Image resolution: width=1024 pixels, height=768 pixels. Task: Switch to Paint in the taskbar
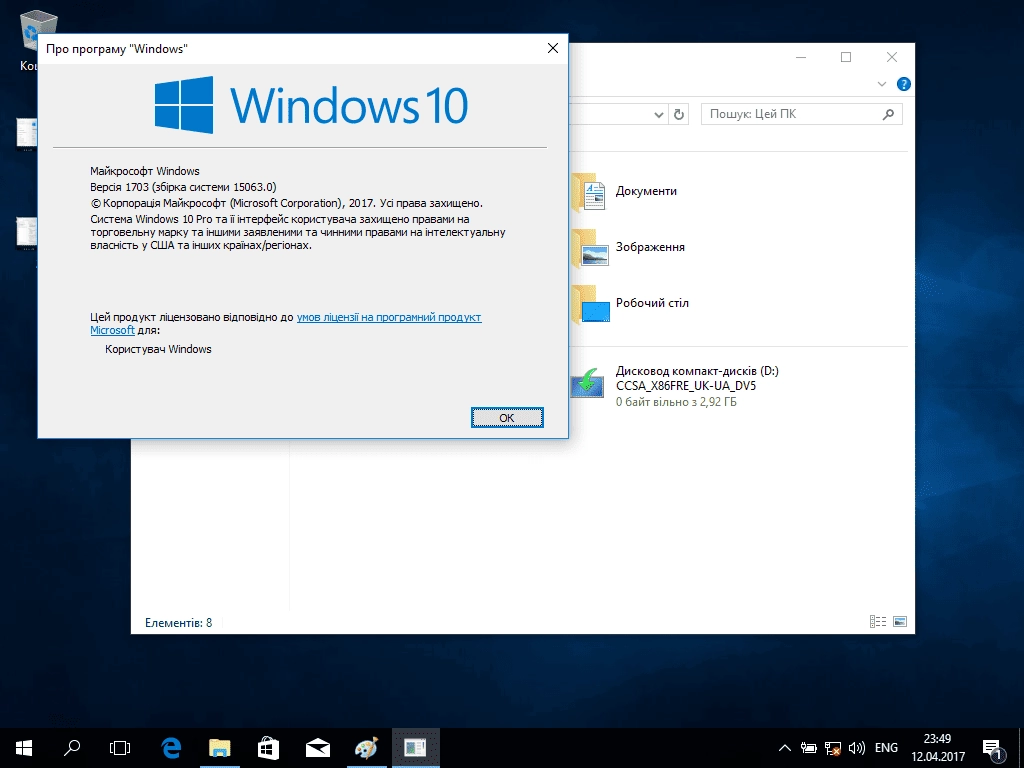pos(366,748)
